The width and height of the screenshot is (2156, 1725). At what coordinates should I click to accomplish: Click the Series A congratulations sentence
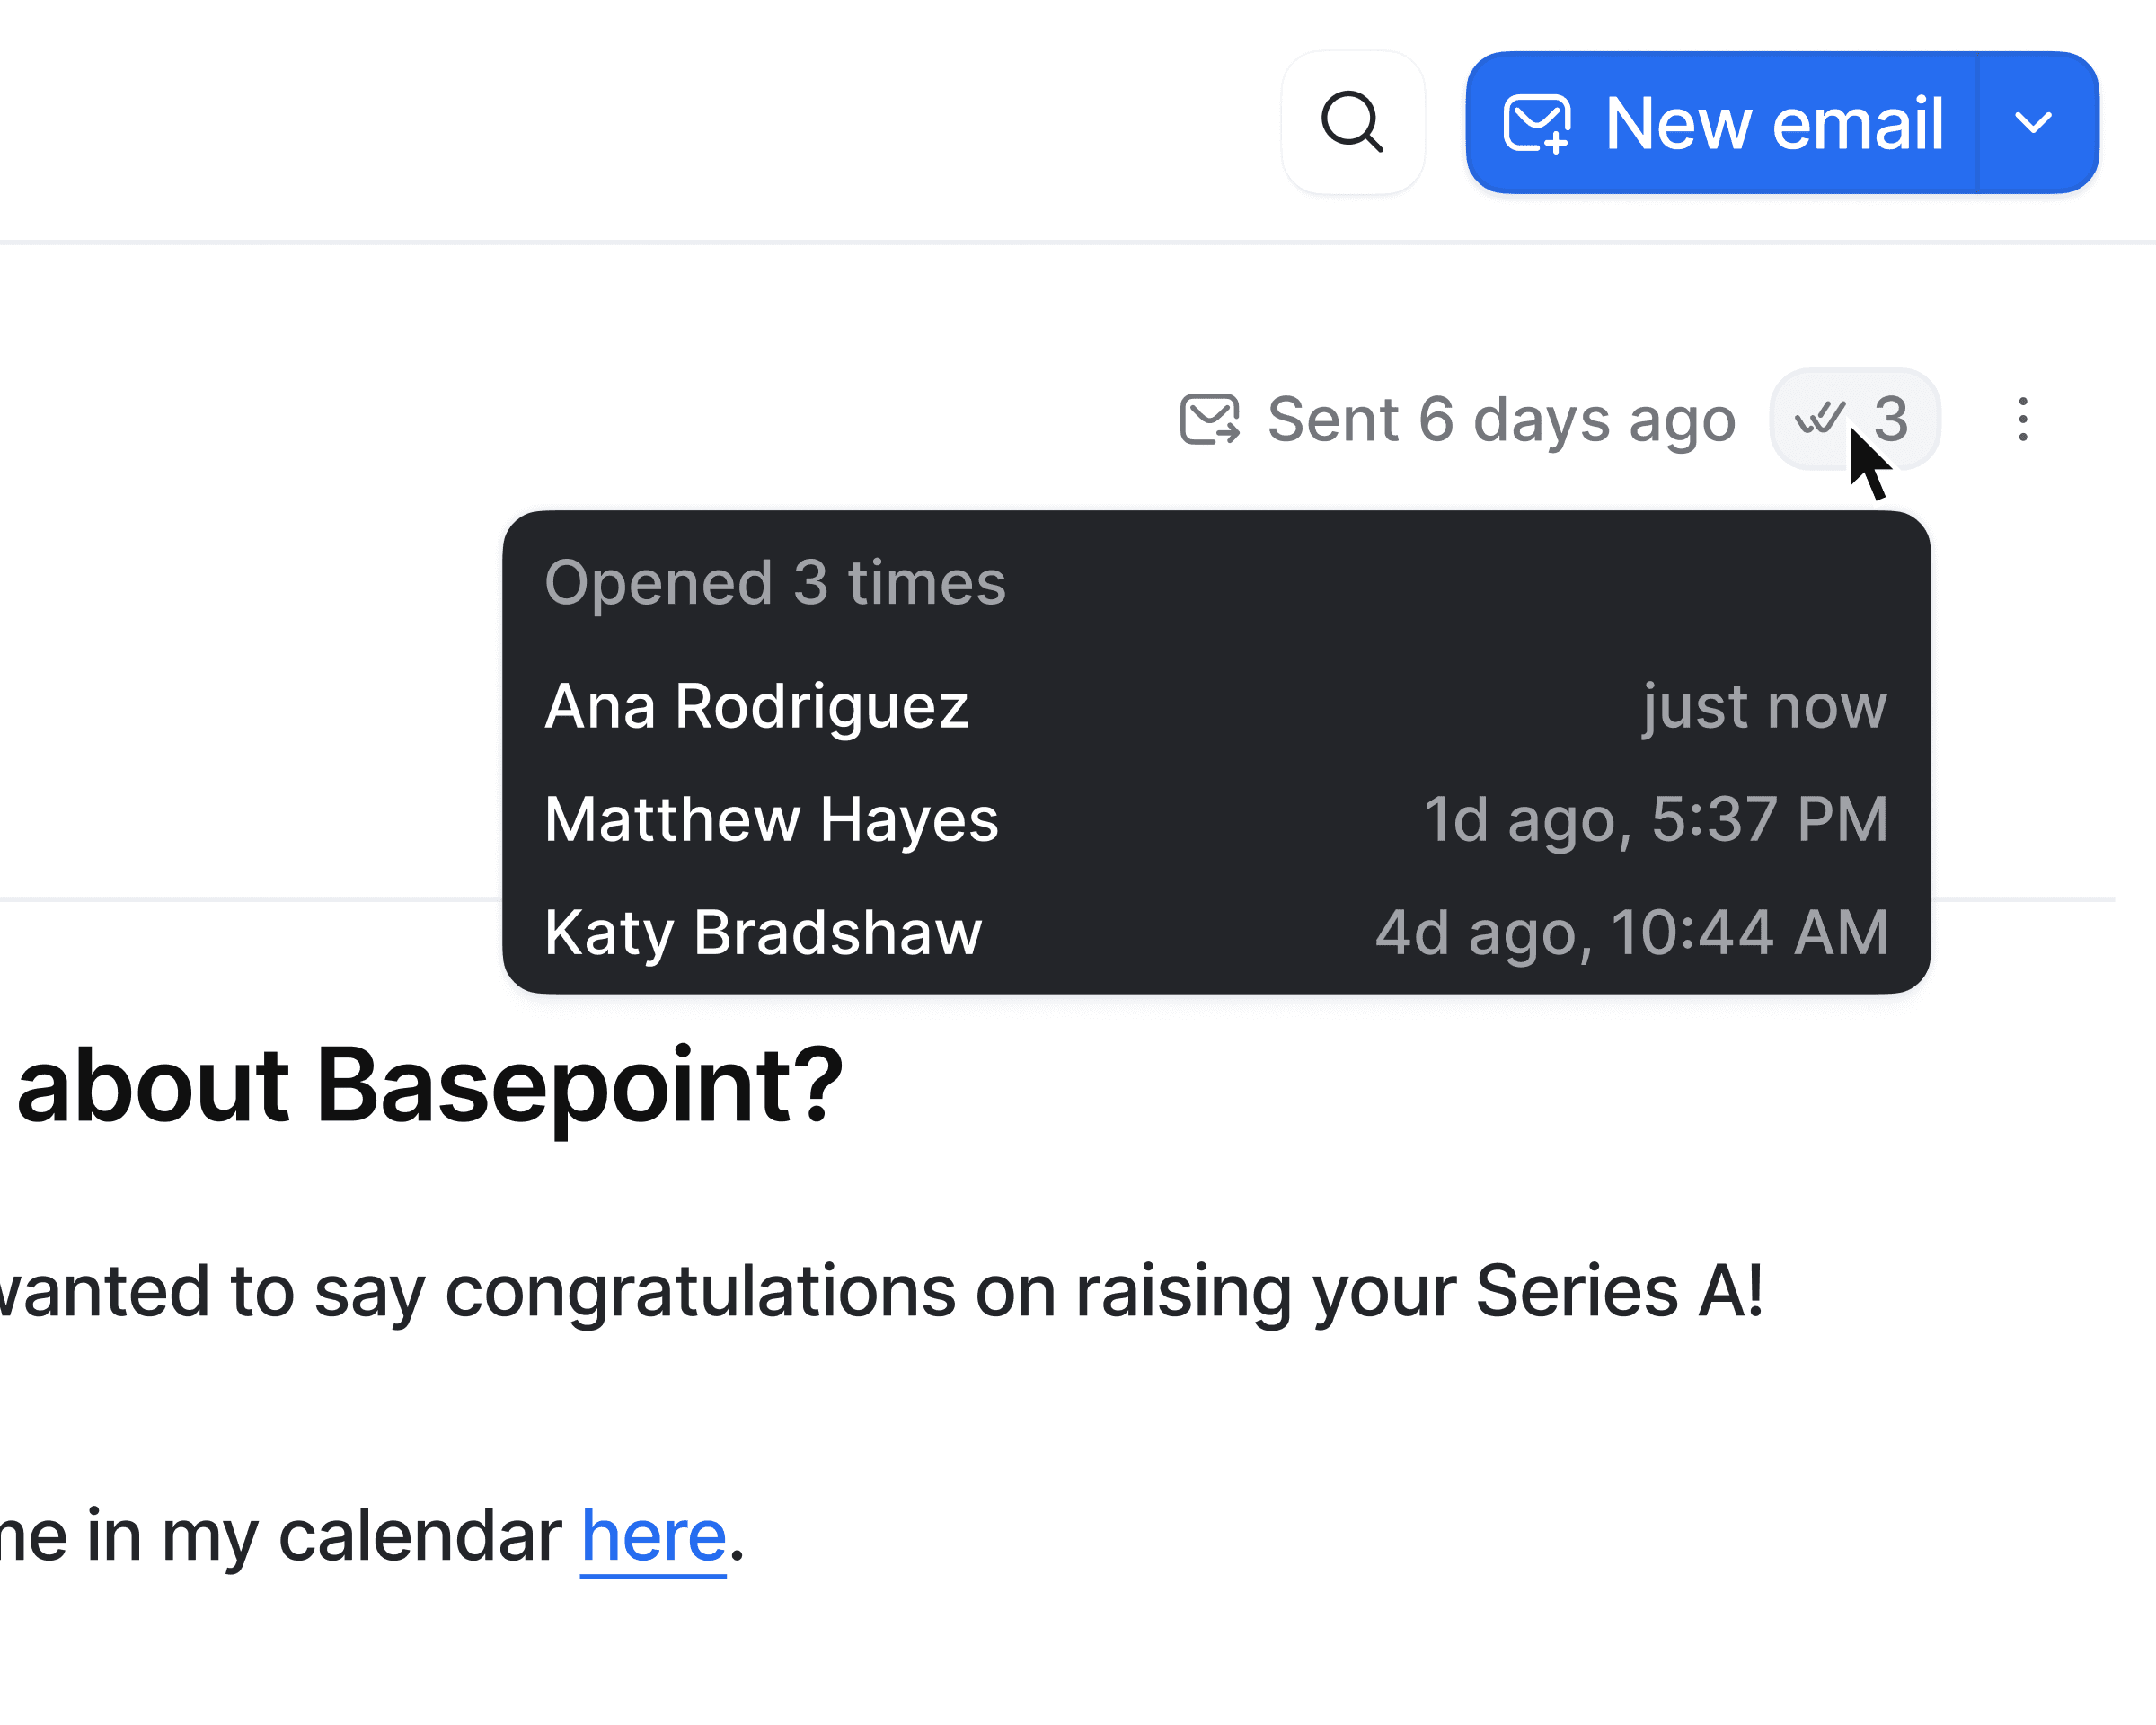[x=880, y=1290]
